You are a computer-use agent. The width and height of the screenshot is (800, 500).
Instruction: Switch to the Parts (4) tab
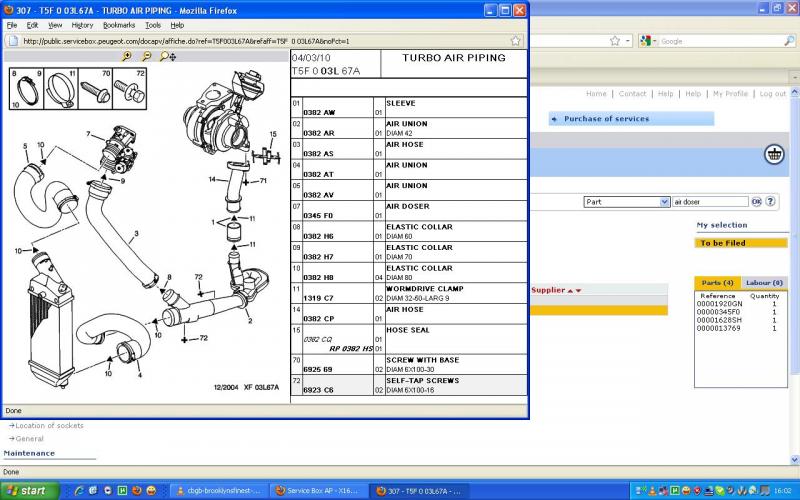coord(717,283)
